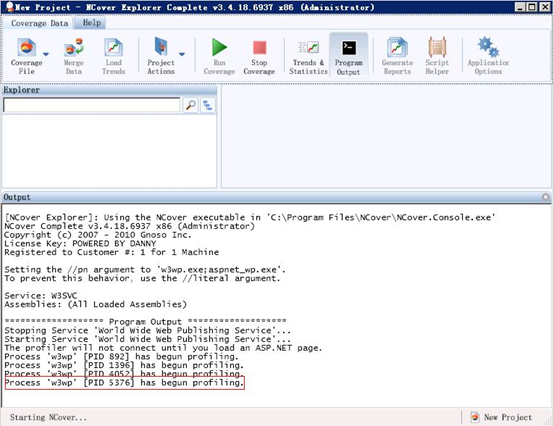Click the NCover app icon in title bar
Screen dimensions: 554x426
pos(10,7)
